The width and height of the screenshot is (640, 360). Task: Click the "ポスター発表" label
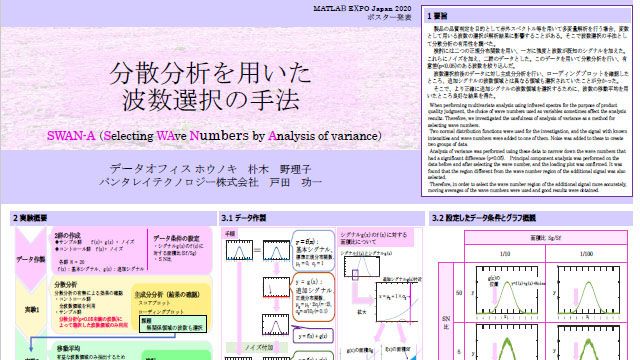[x=389, y=17]
